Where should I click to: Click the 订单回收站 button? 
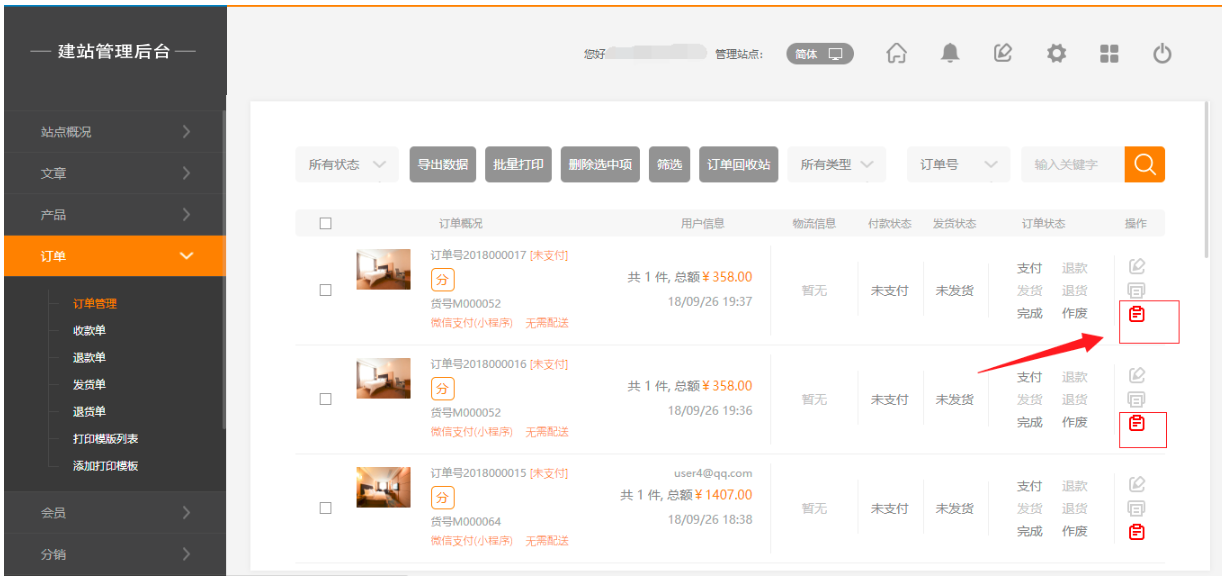[738, 165]
